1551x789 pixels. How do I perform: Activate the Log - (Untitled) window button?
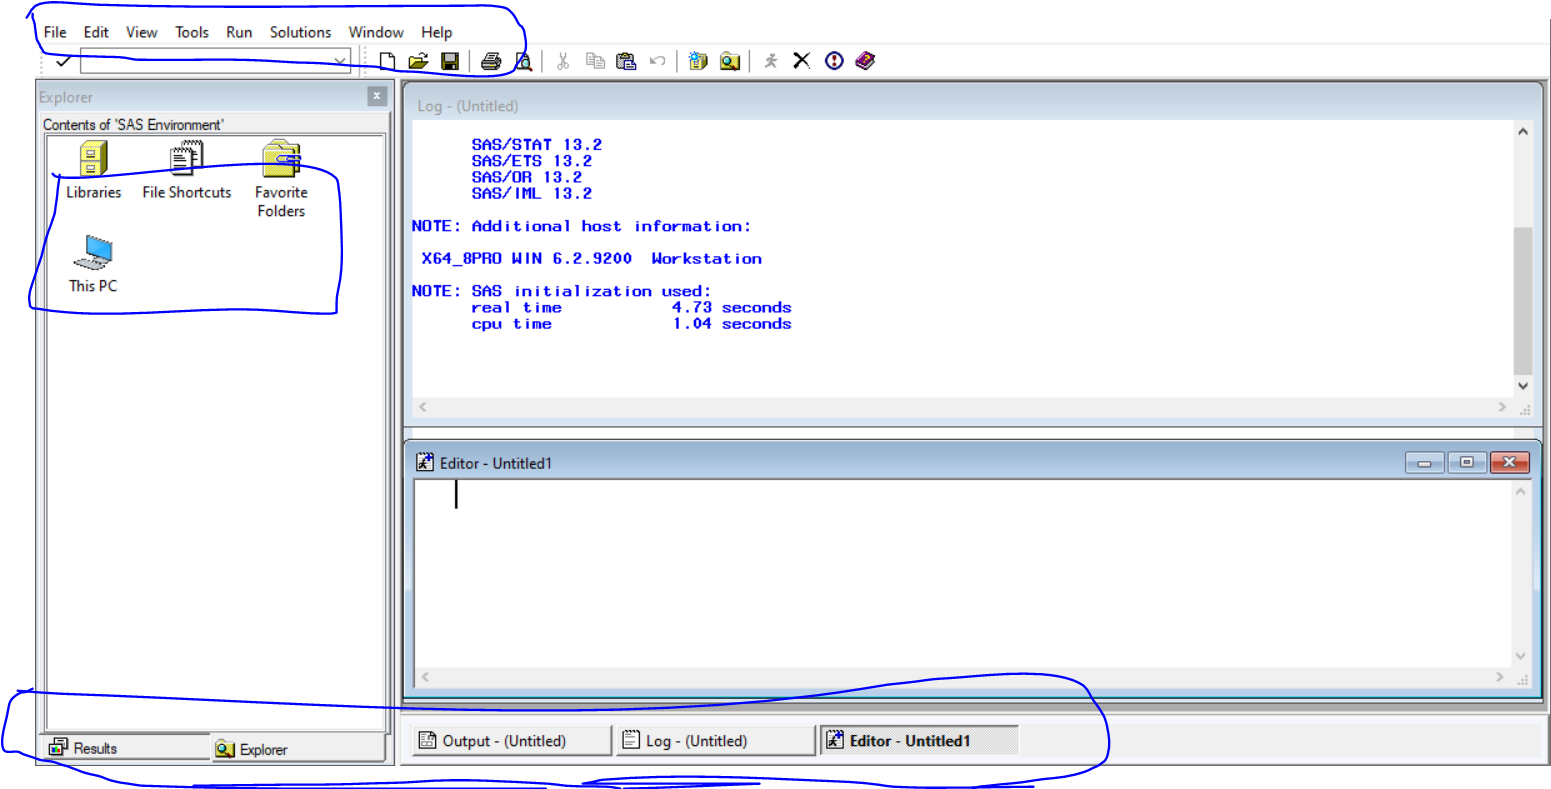tap(715, 741)
